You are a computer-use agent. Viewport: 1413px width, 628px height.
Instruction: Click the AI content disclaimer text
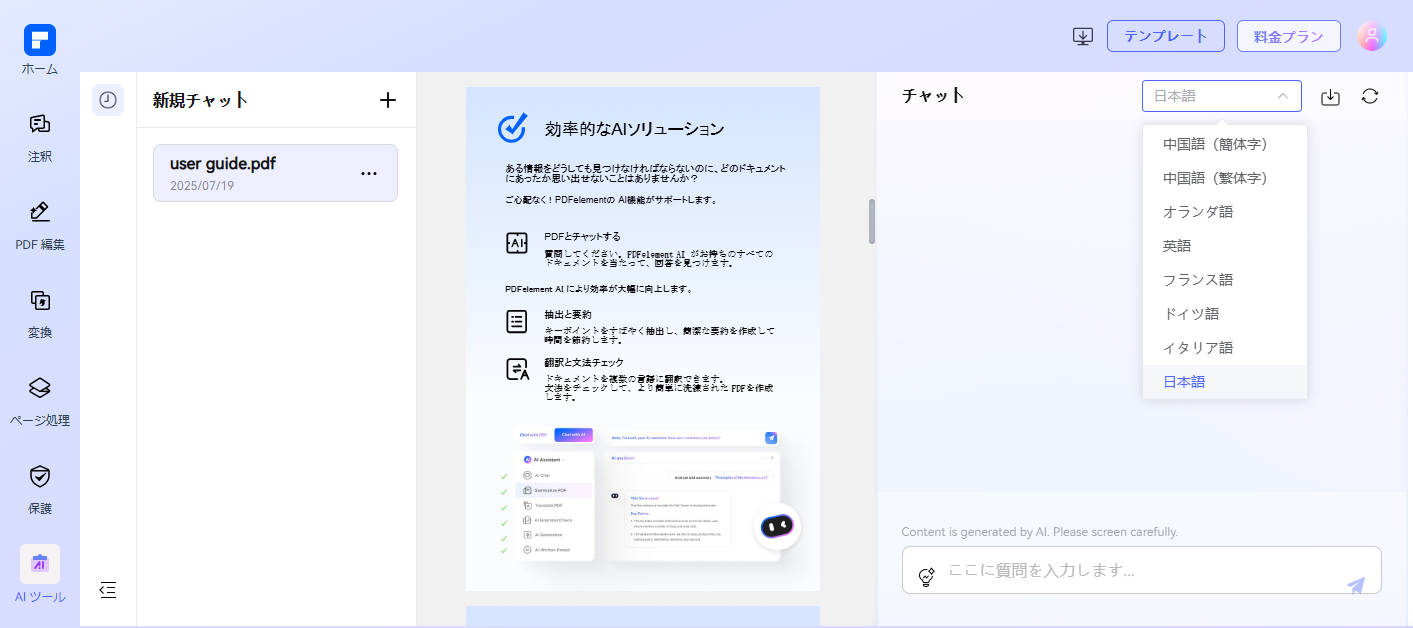click(1039, 532)
